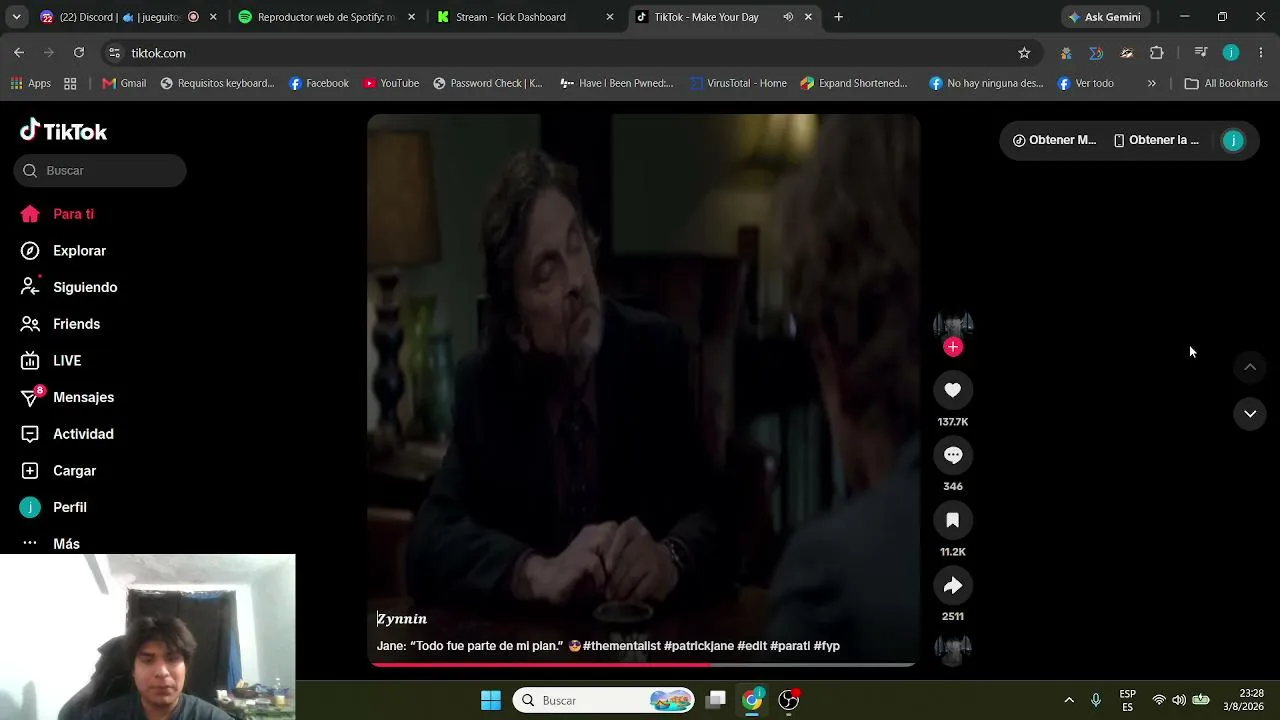Click the #edit hashtag

click(752, 646)
